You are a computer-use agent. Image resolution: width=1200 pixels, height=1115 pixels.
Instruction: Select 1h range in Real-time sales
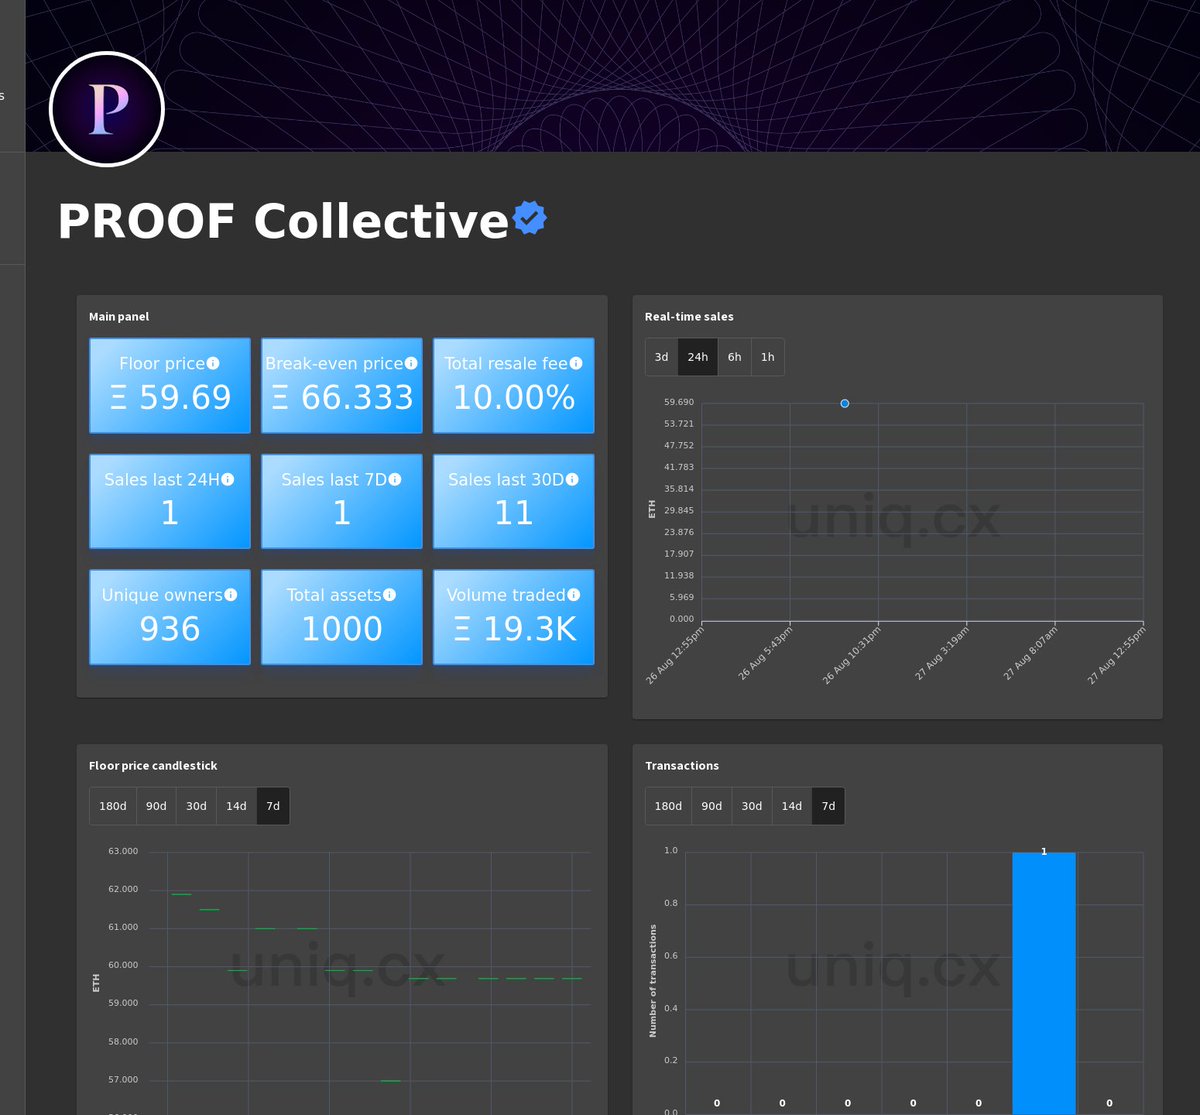coord(768,357)
